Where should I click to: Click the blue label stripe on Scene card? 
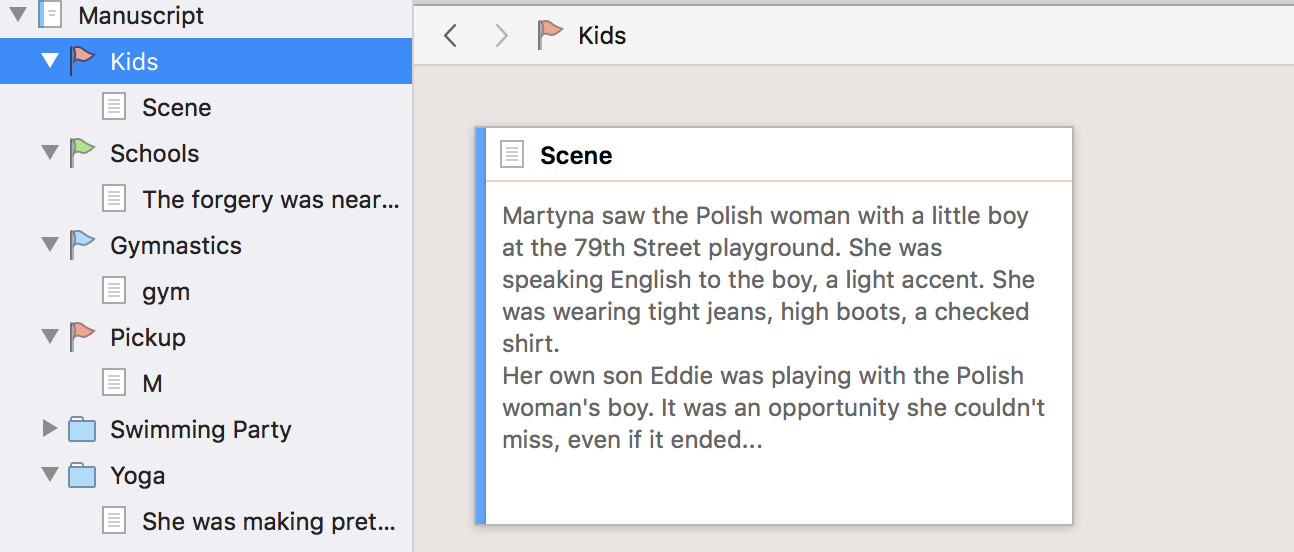(x=480, y=326)
